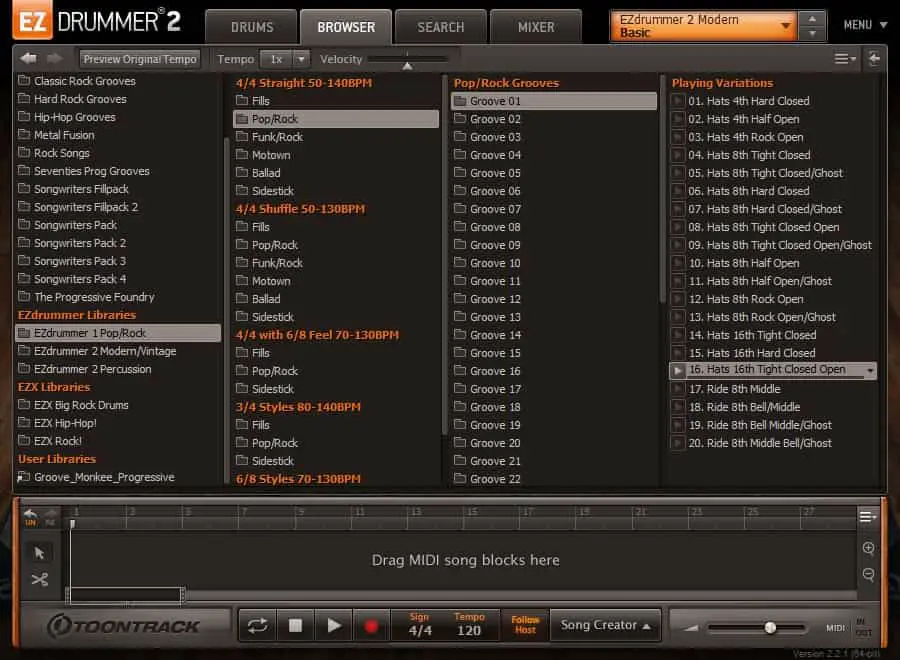The height and width of the screenshot is (660, 900).
Task: Open Metal Fusion folder
Action: [56, 135]
